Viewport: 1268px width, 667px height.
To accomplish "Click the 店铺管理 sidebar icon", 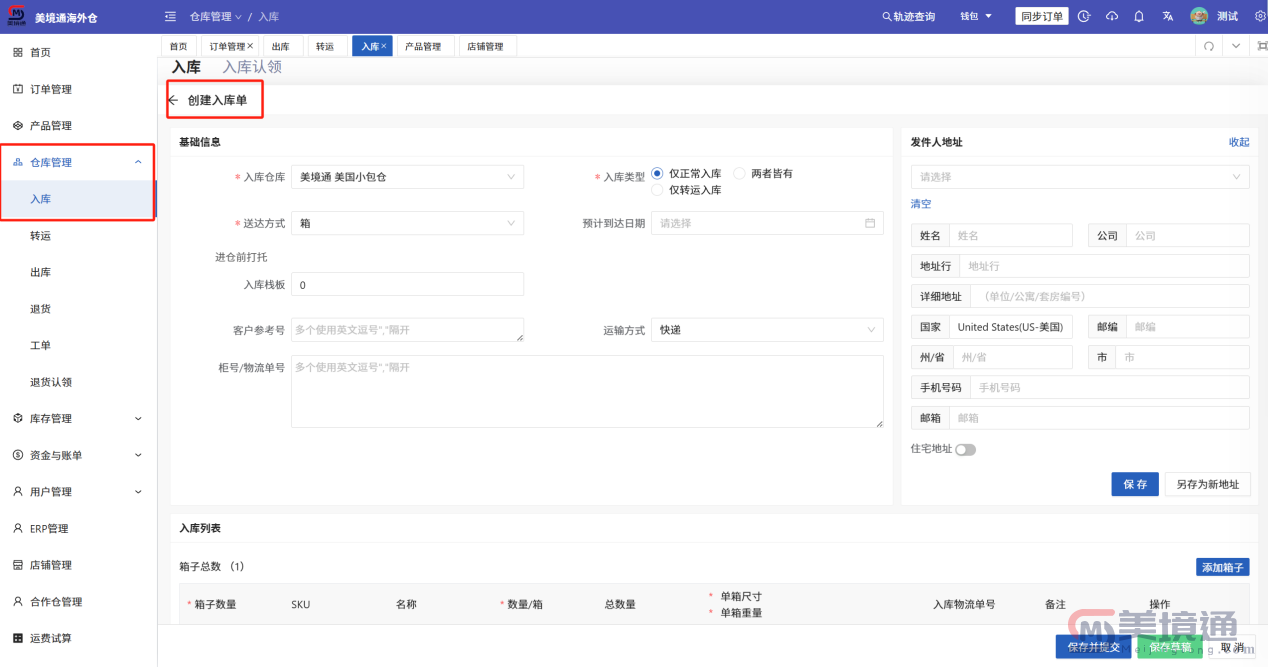I will point(18,565).
